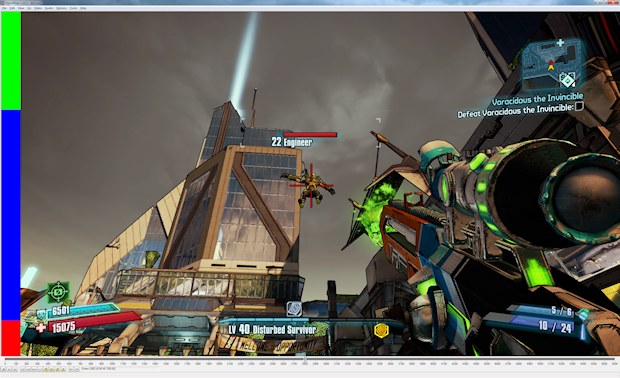The height and width of the screenshot is (378, 620).
Task: Tick the Defeat Voracidous the Invincible checkbox
Action: click(579, 106)
